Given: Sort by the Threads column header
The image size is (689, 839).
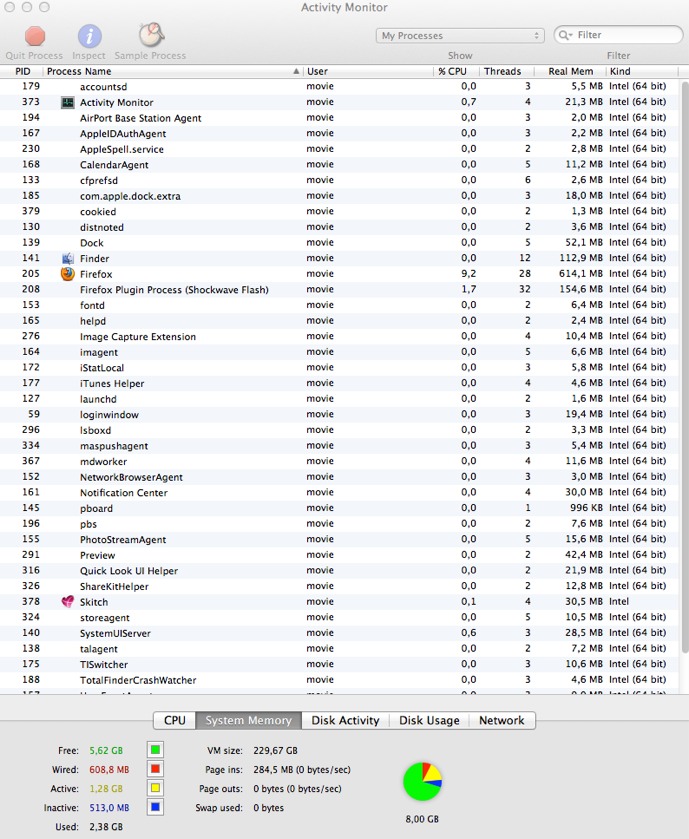Looking at the screenshot, I should tap(506, 72).
